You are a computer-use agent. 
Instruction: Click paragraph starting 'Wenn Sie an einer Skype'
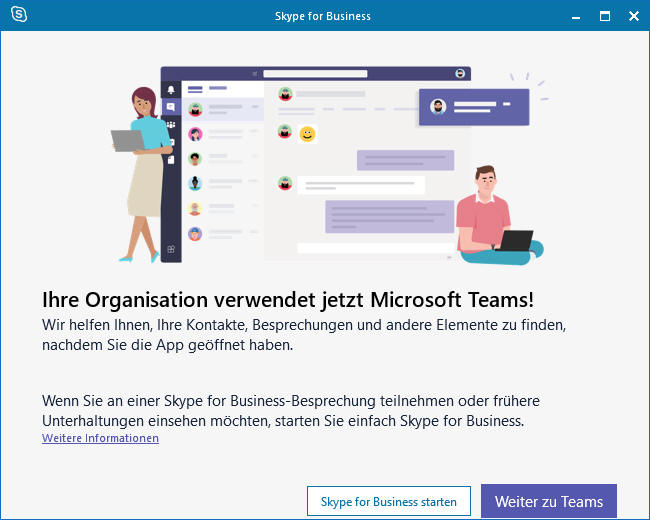[x=291, y=411]
